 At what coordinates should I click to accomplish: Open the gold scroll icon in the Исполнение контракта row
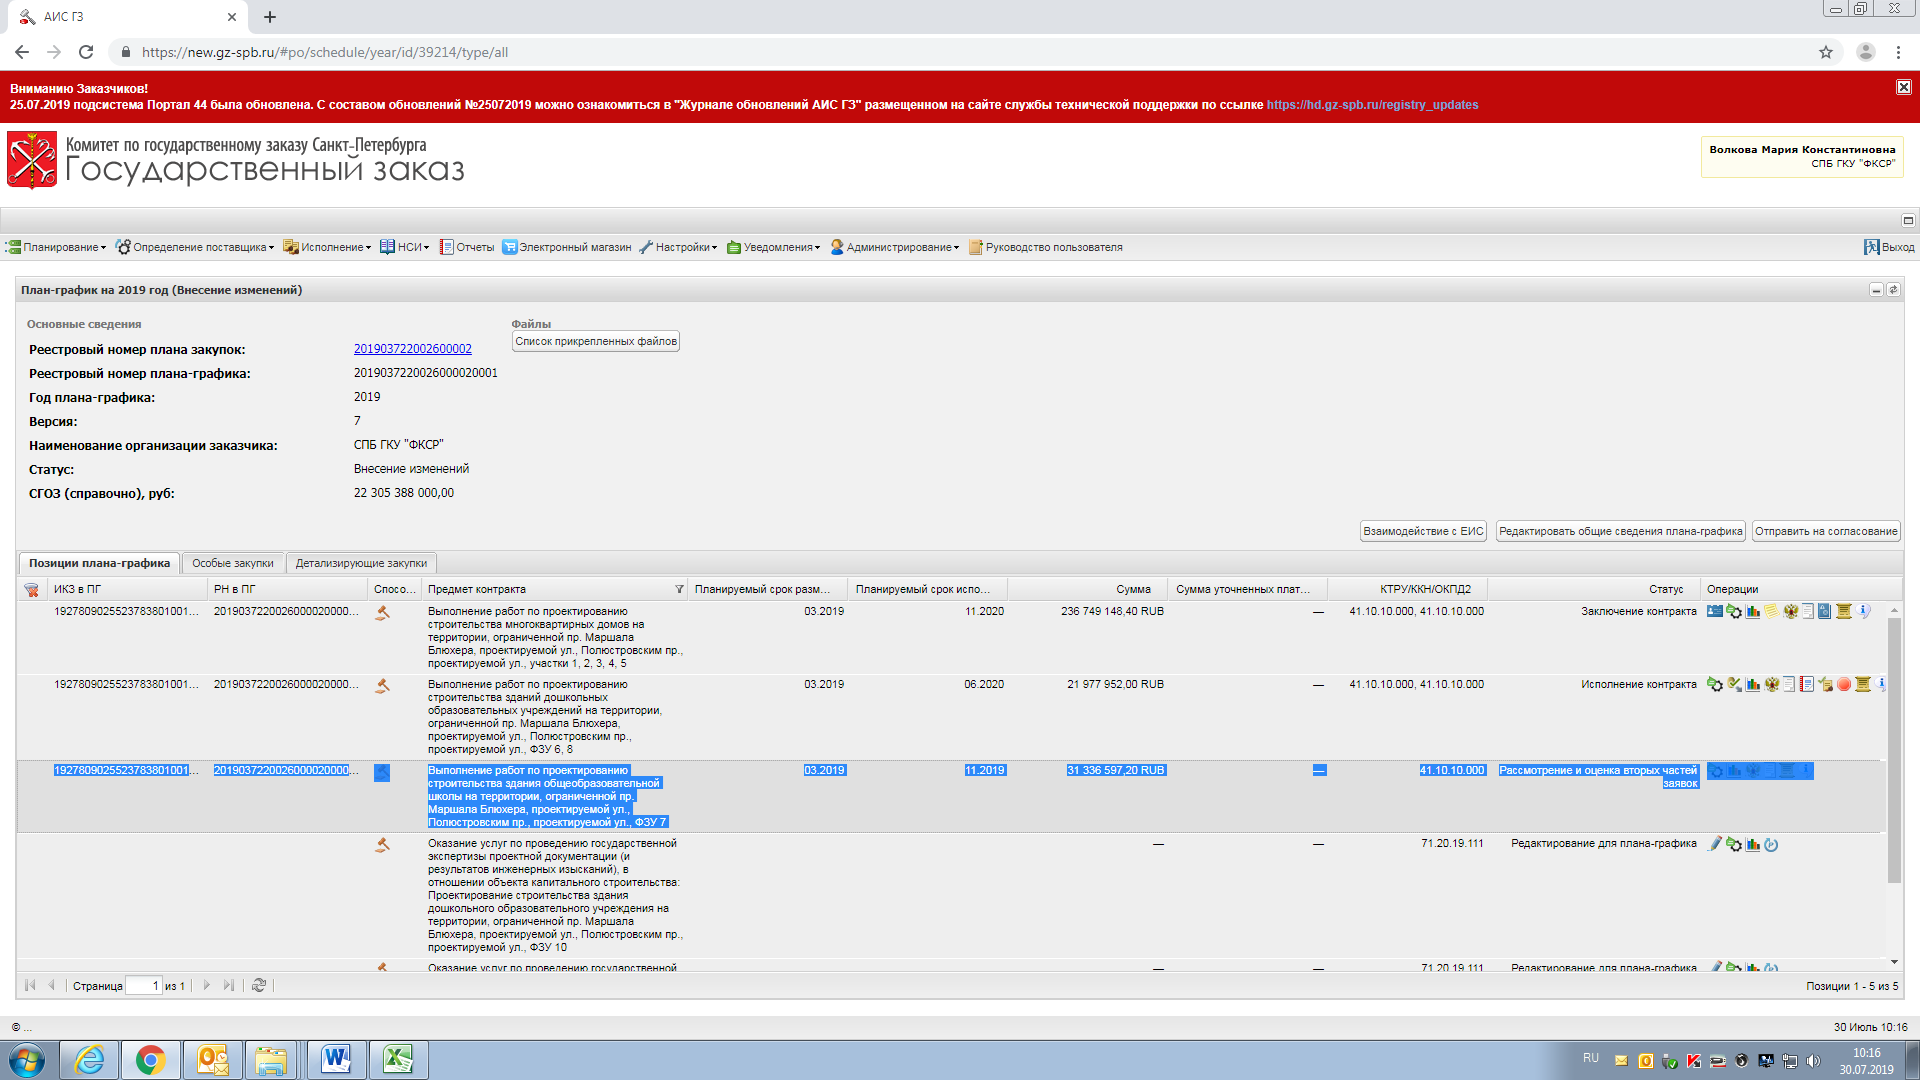click(1863, 684)
